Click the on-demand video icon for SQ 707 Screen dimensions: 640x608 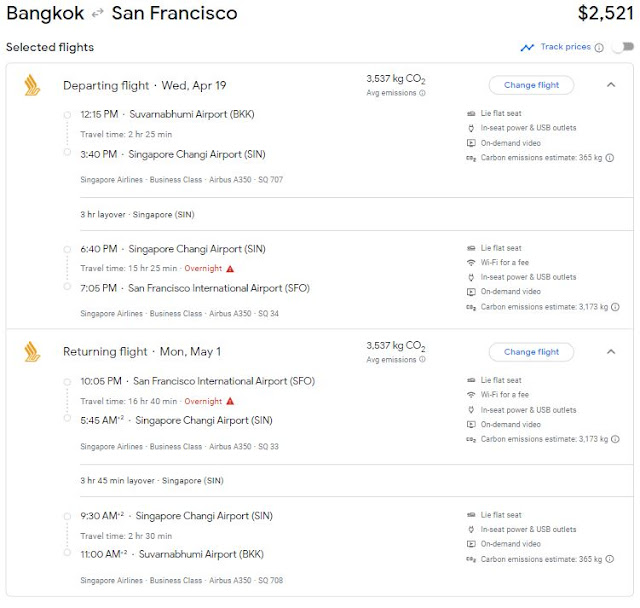click(x=471, y=143)
